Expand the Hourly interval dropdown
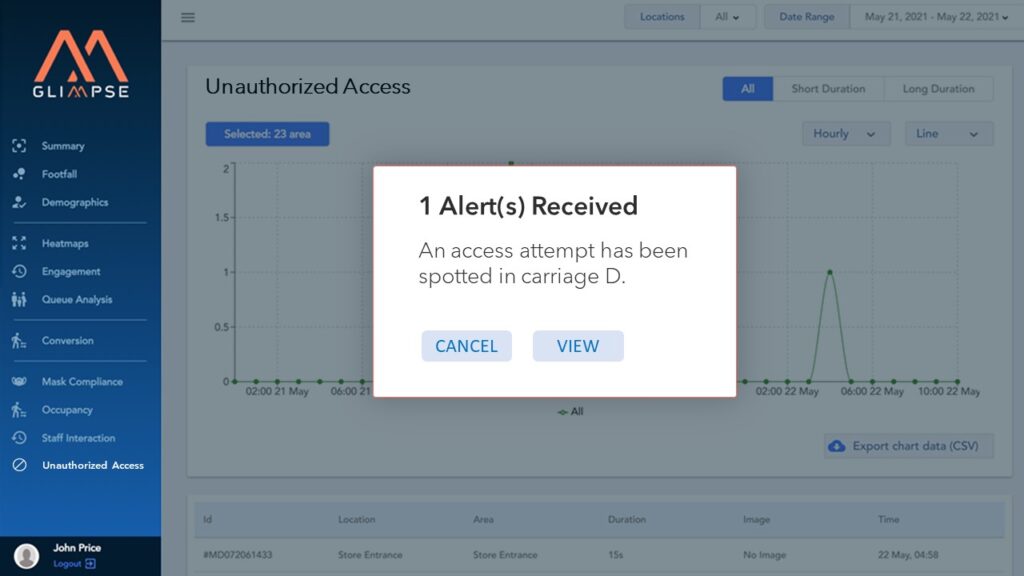This screenshot has height=576, width=1024. click(x=845, y=134)
